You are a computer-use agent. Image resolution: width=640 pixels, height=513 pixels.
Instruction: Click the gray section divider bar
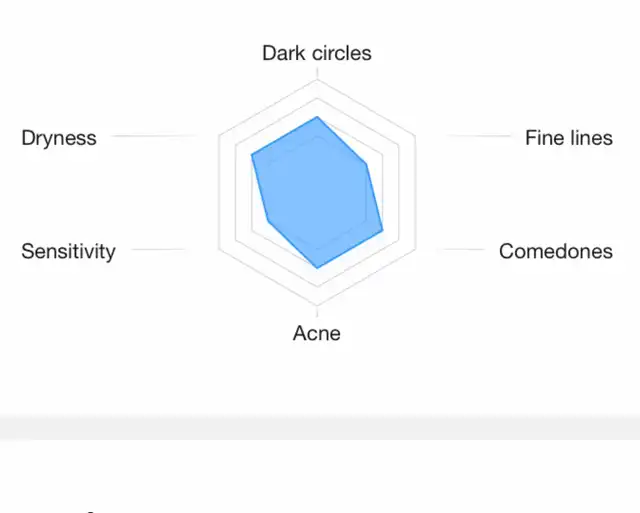(320, 427)
